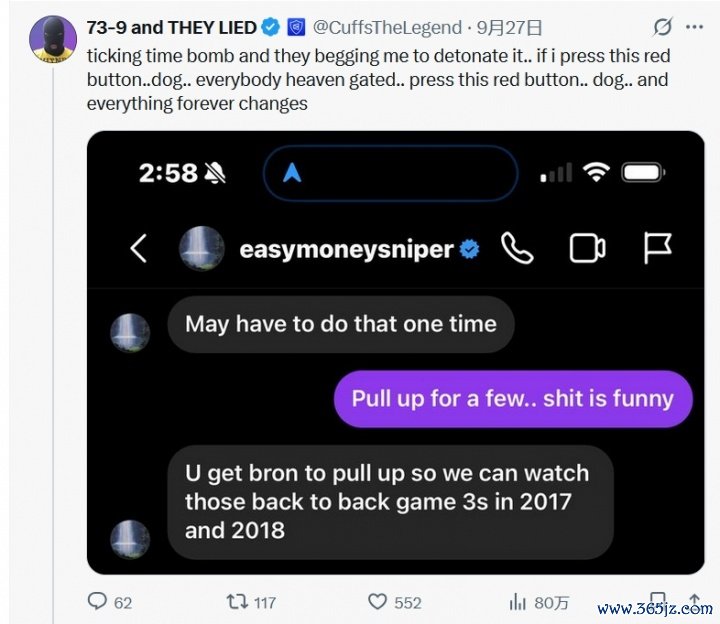Open the @CuffsTheLegend handle link
720x624 pixels.
pos(387,27)
